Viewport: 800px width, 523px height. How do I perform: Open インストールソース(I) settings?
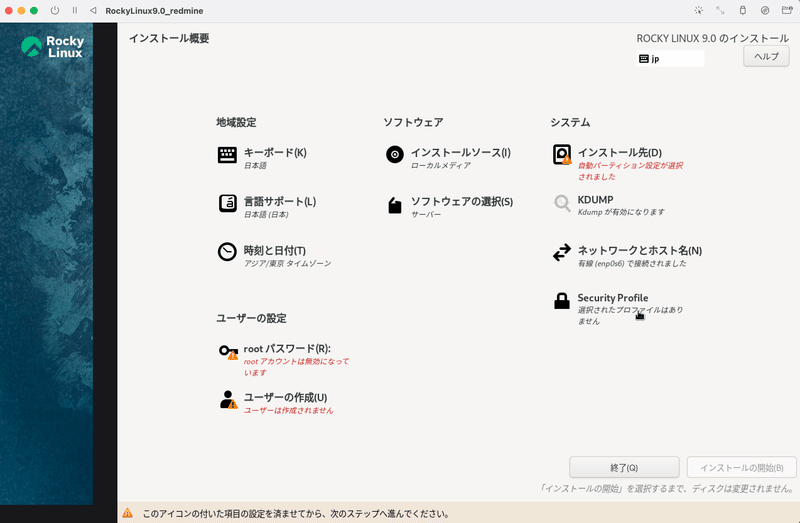coord(461,153)
